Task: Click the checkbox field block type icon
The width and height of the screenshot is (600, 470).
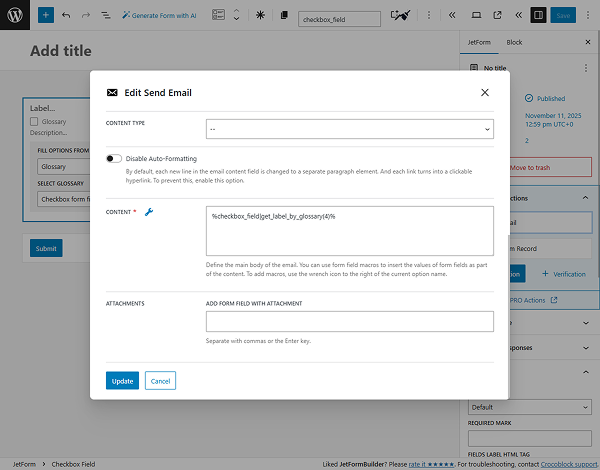Action: tap(218, 15)
